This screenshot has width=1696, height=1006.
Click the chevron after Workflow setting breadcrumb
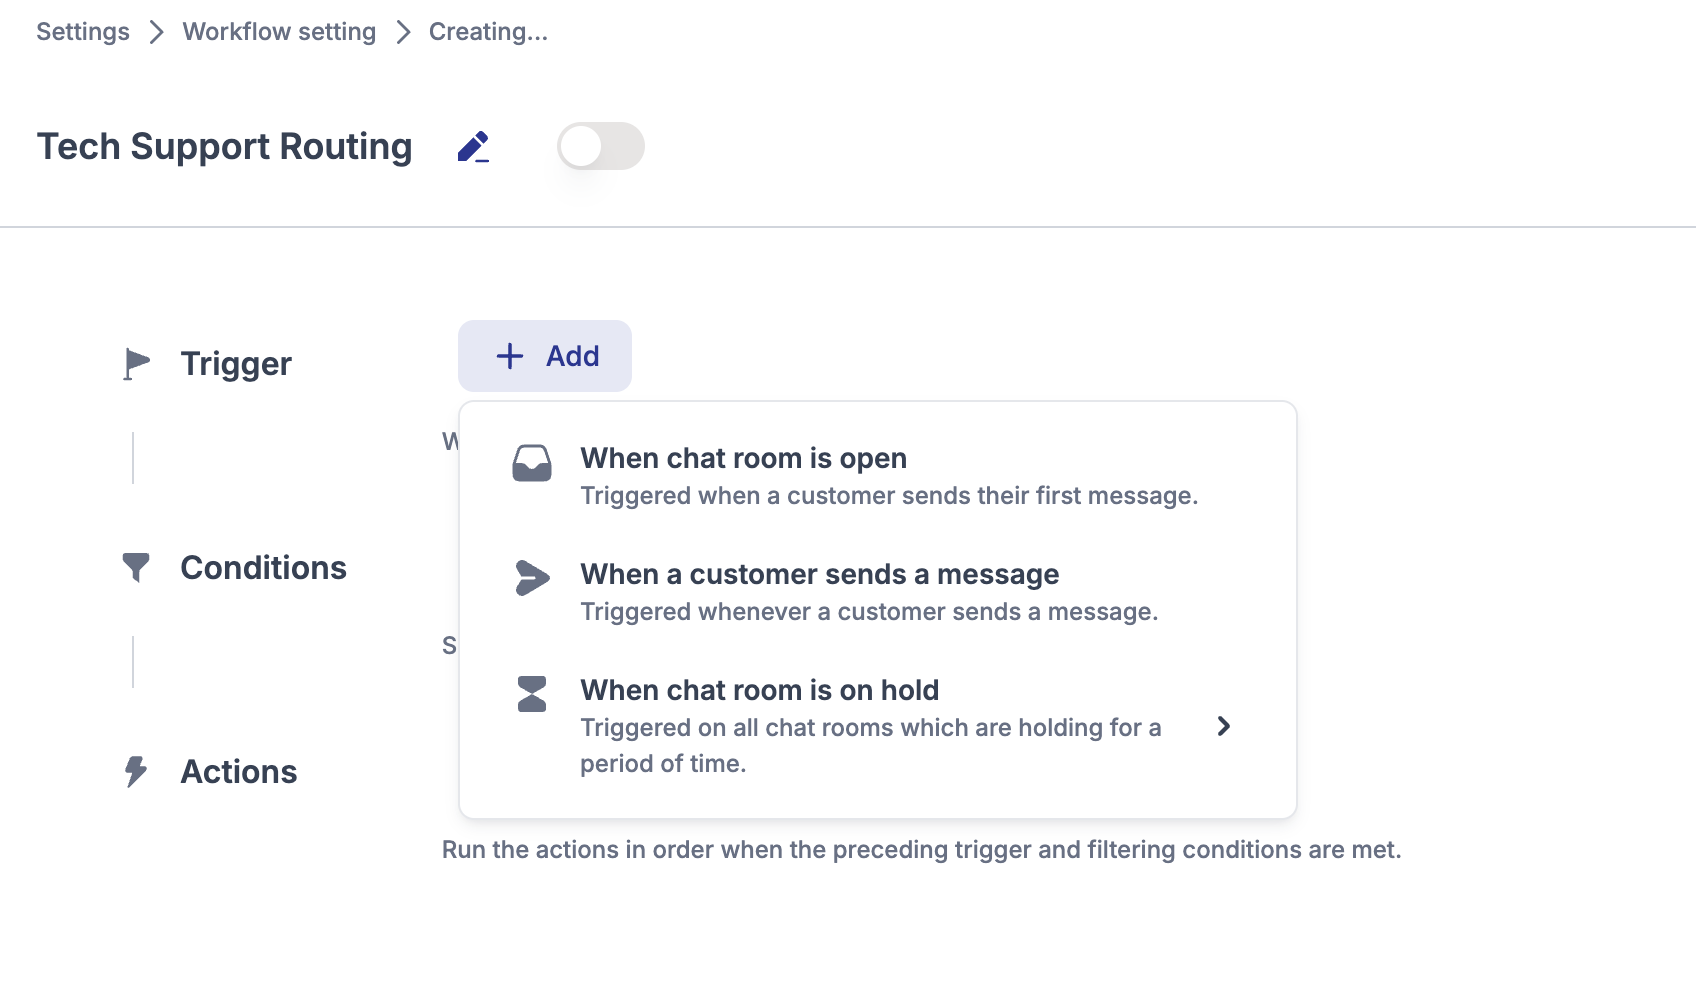point(403,32)
